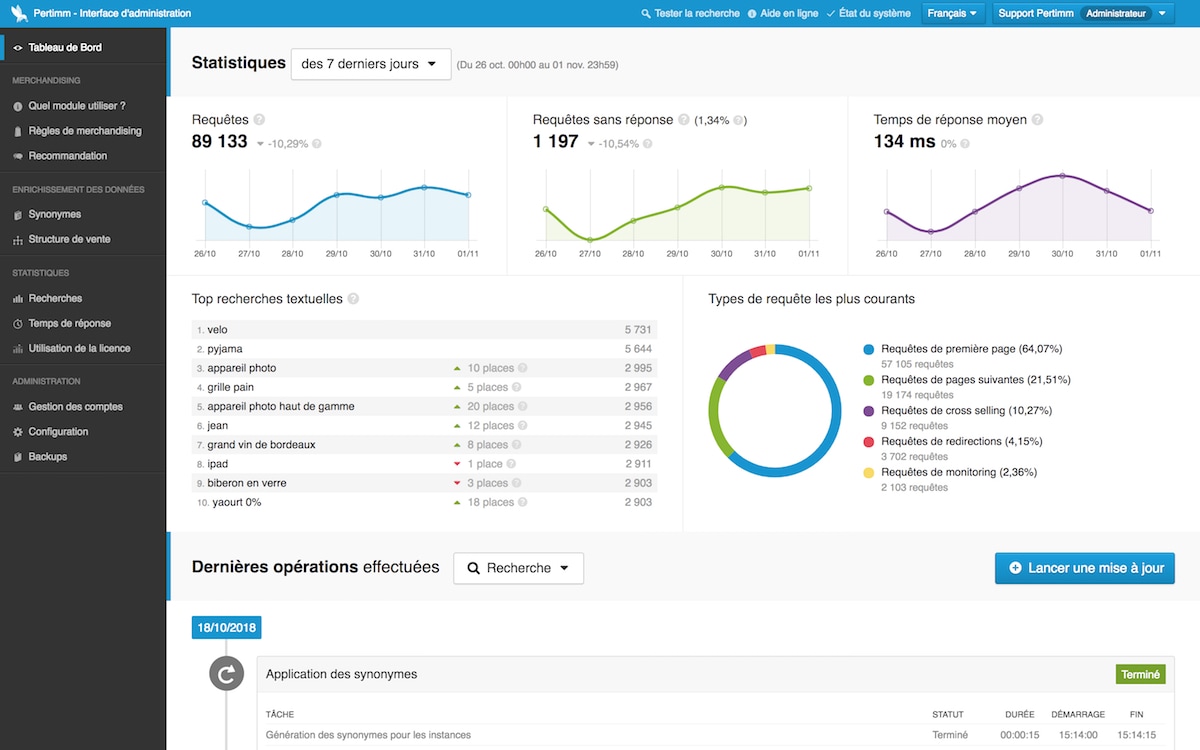Click help icon beside Temps de réponse moyen

coord(1037,120)
